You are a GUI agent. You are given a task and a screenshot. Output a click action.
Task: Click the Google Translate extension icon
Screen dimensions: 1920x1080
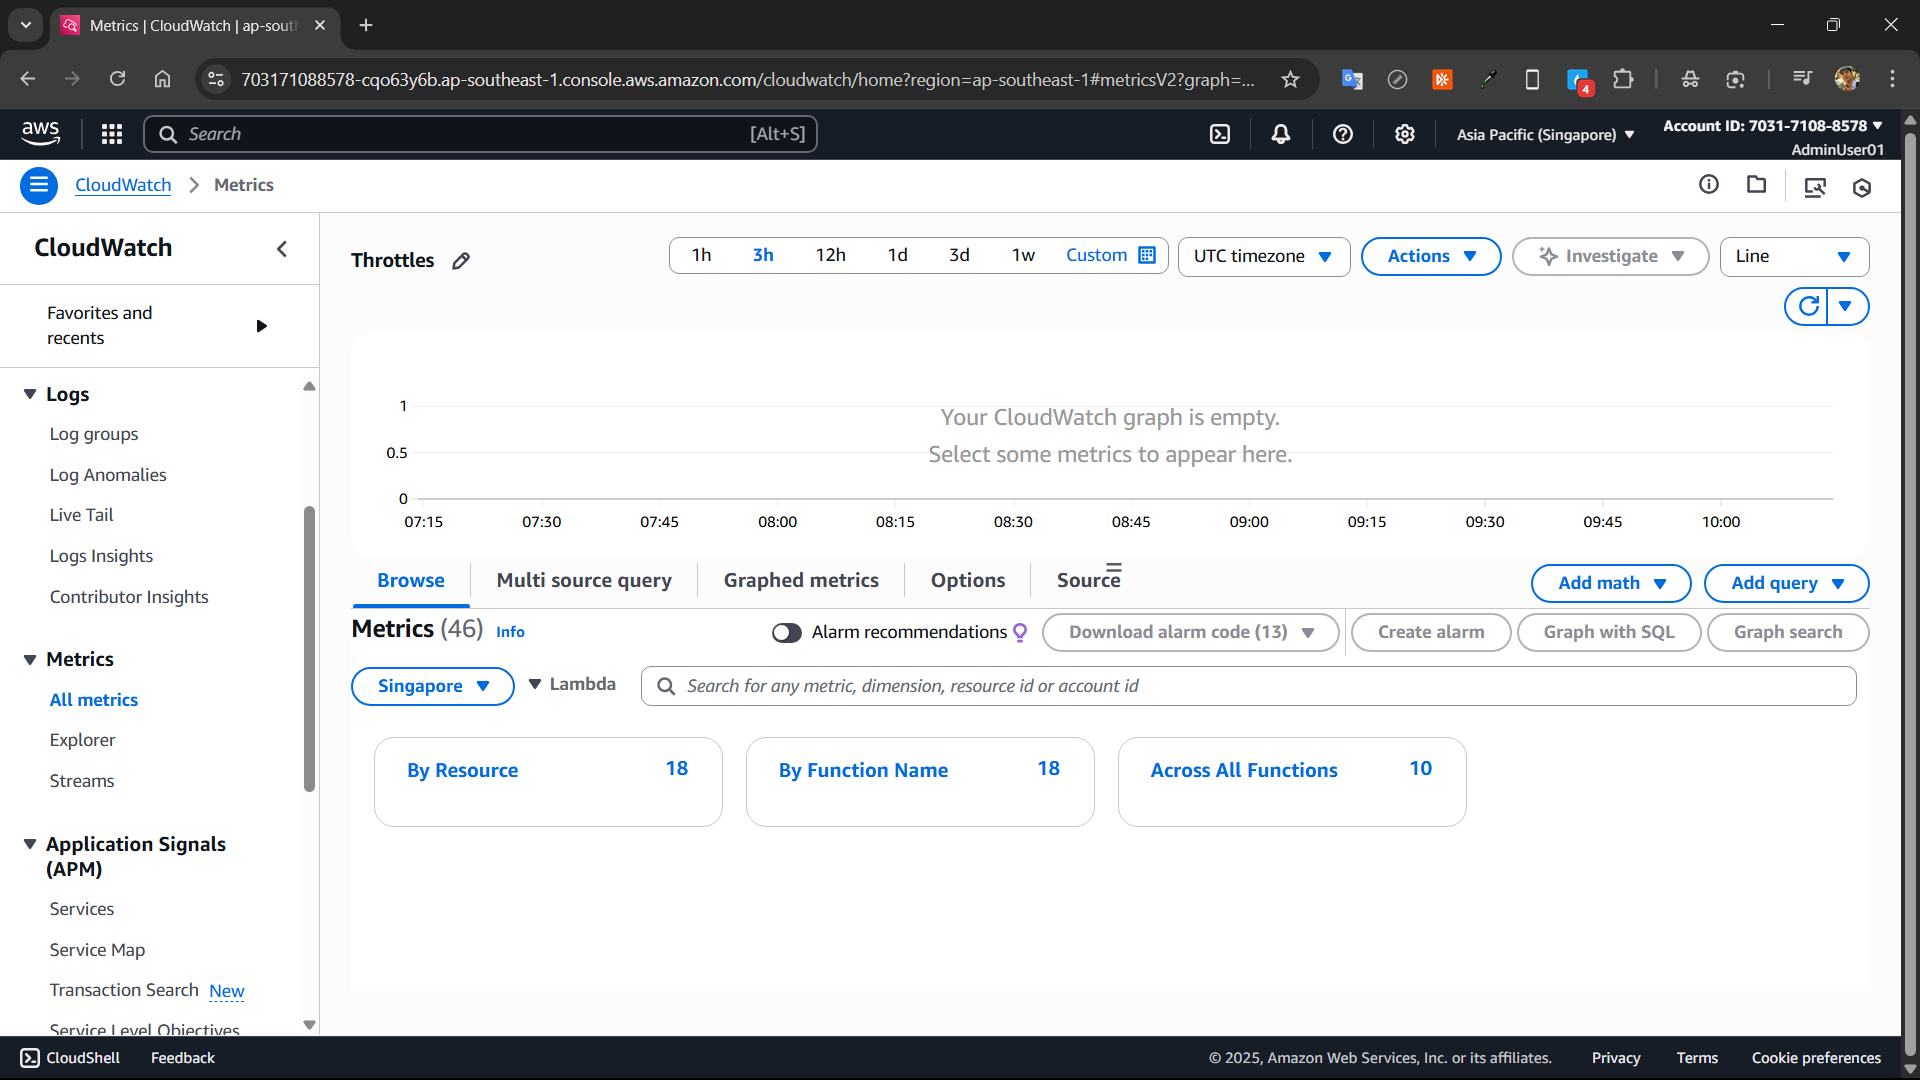(x=1352, y=79)
